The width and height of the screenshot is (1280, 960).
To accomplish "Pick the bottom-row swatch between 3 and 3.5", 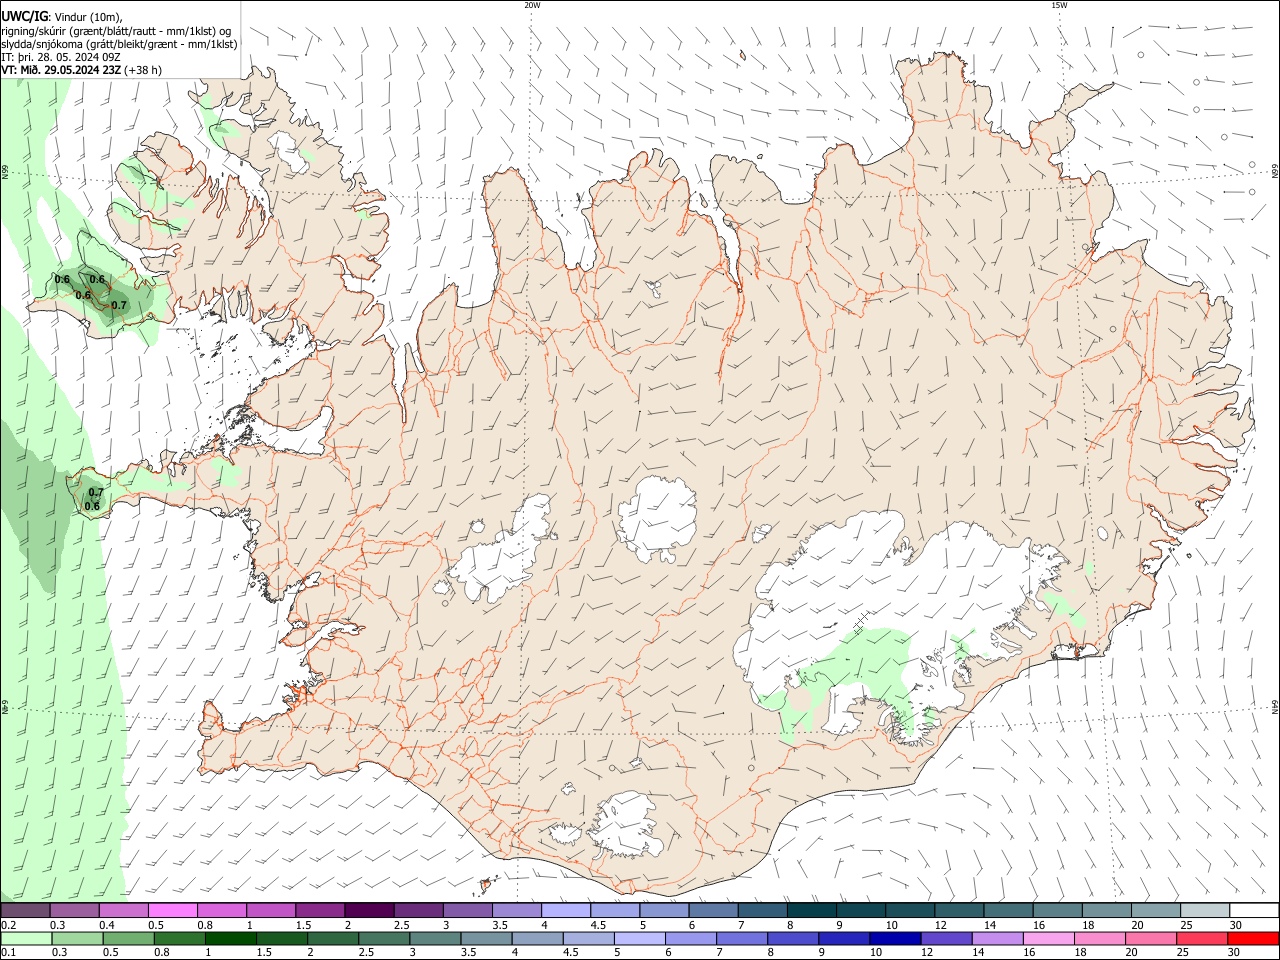I will click(x=435, y=939).
